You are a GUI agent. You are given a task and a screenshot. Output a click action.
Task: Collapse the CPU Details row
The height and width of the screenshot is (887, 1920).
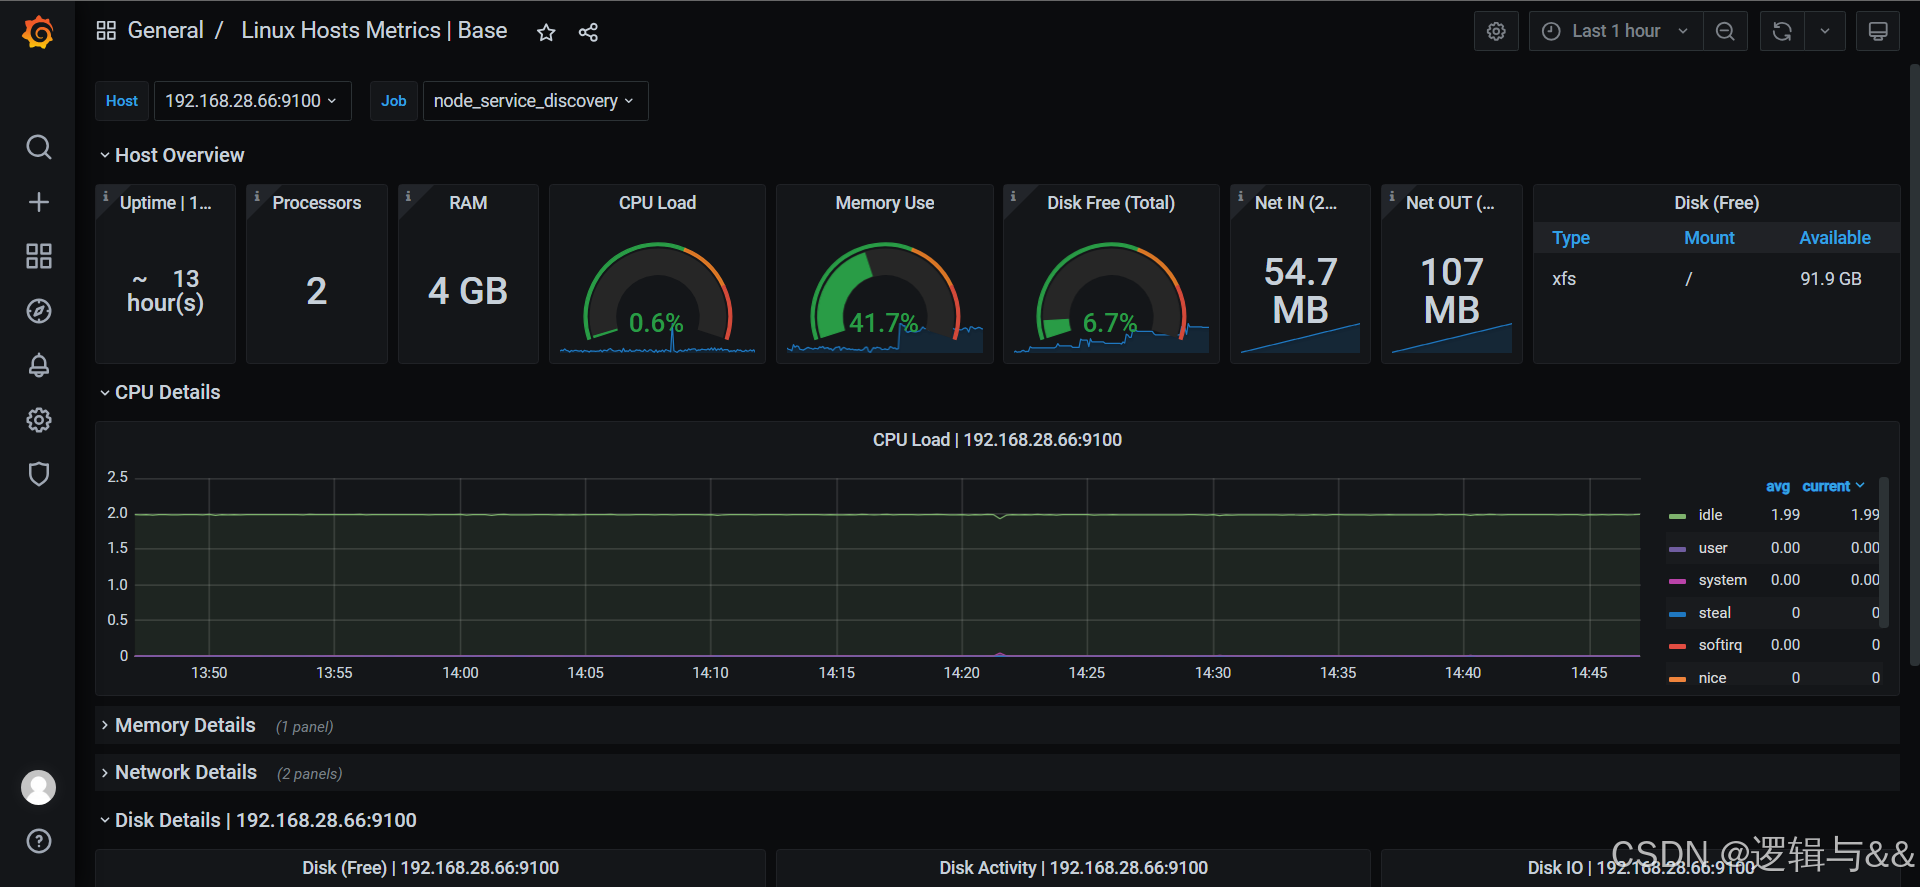pos(160,392)
